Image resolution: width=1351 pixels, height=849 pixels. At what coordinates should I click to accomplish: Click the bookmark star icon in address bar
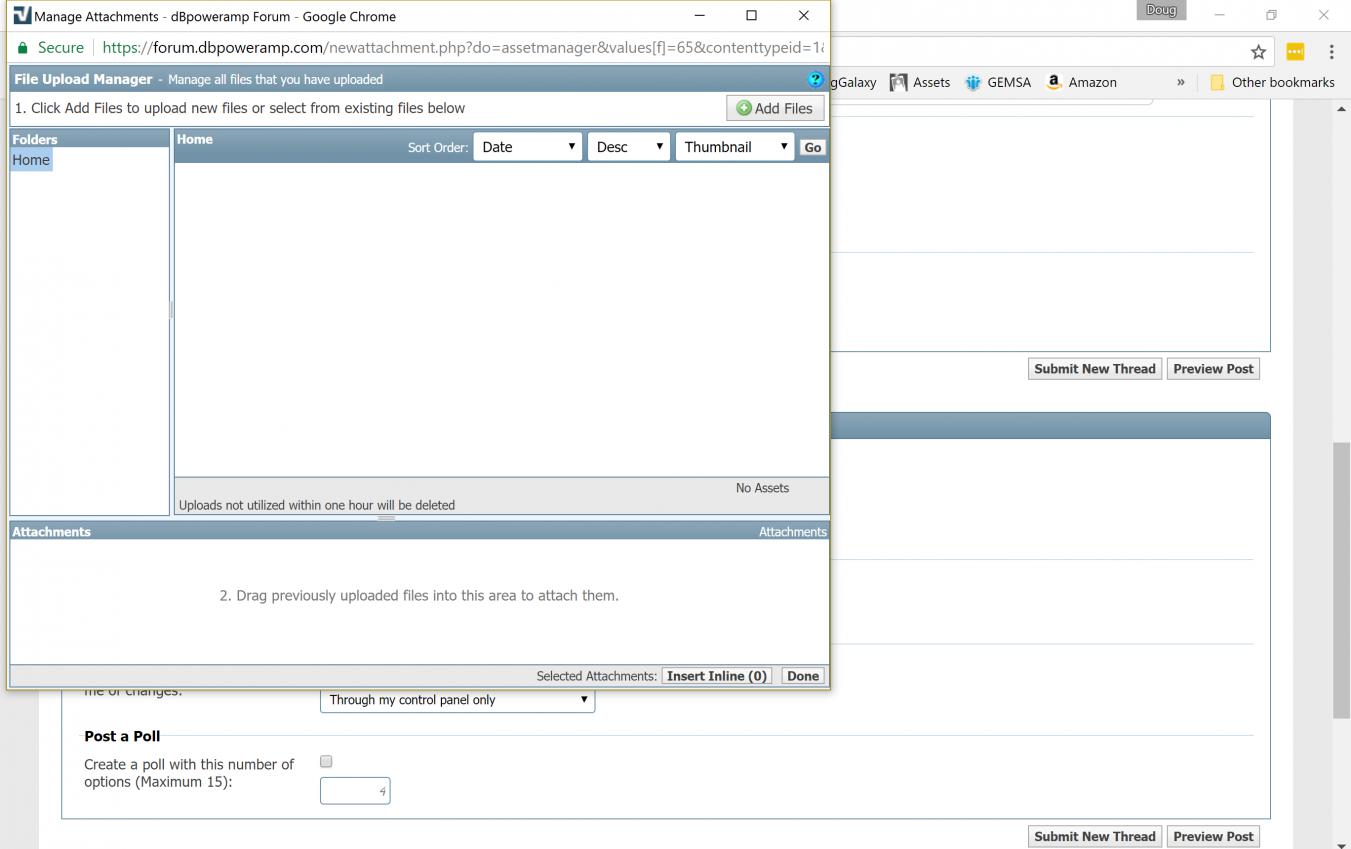tap(1258, 52)
